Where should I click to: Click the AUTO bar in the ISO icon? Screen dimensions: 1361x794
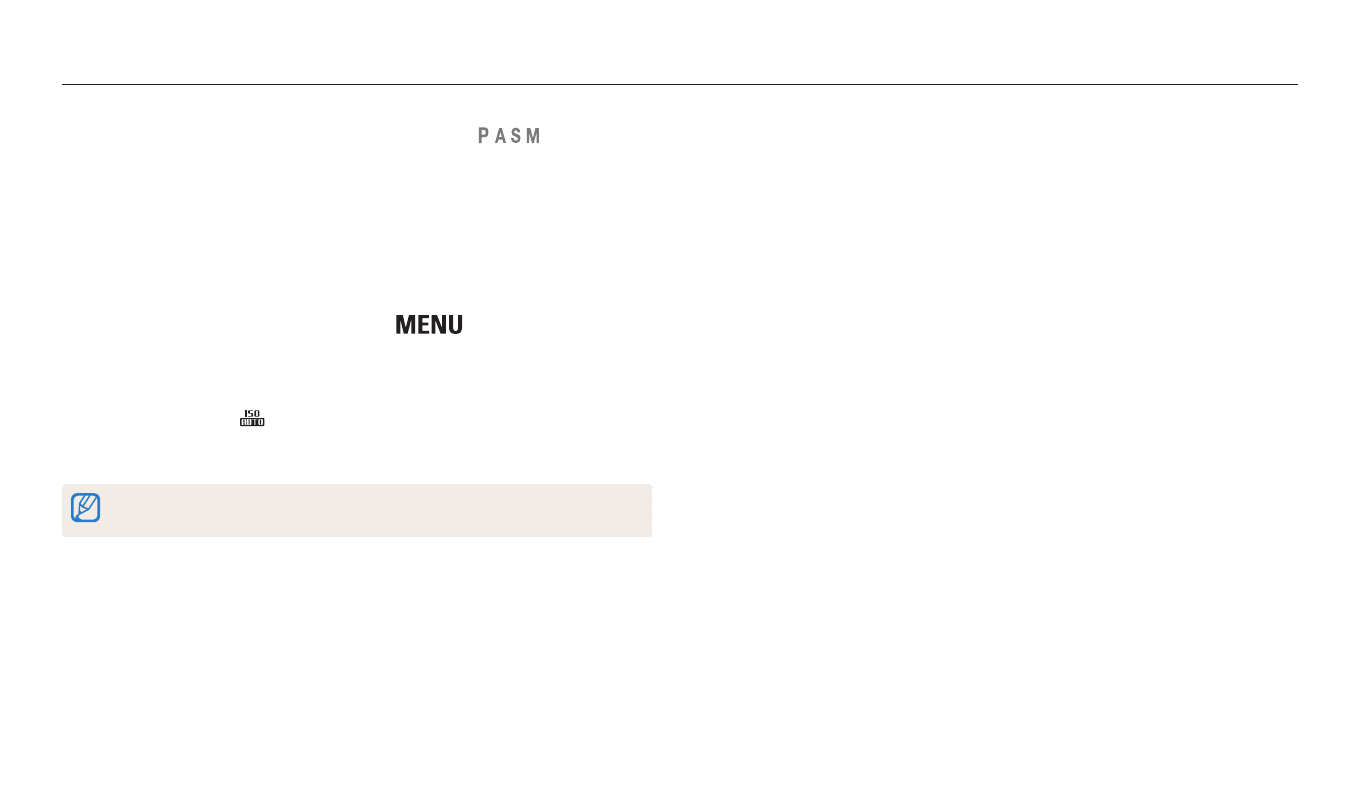(x=252, y=423)
